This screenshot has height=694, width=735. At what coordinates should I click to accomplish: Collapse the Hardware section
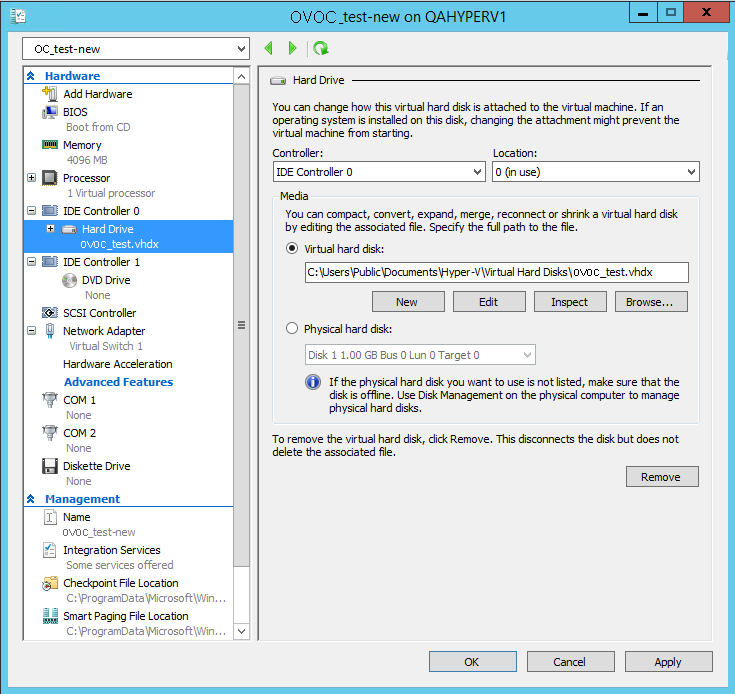tap(31, 76)
